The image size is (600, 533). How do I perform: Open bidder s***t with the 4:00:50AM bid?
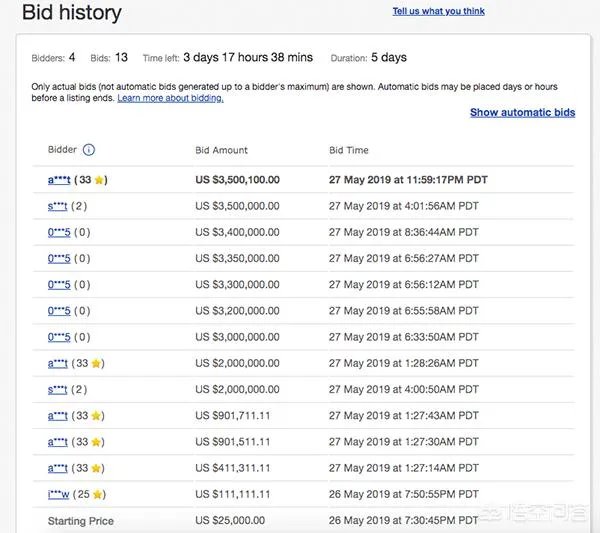(57, 389)
